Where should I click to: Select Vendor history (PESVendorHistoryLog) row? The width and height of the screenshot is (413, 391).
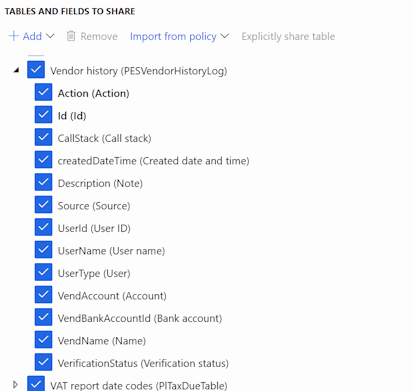[139, 71]
